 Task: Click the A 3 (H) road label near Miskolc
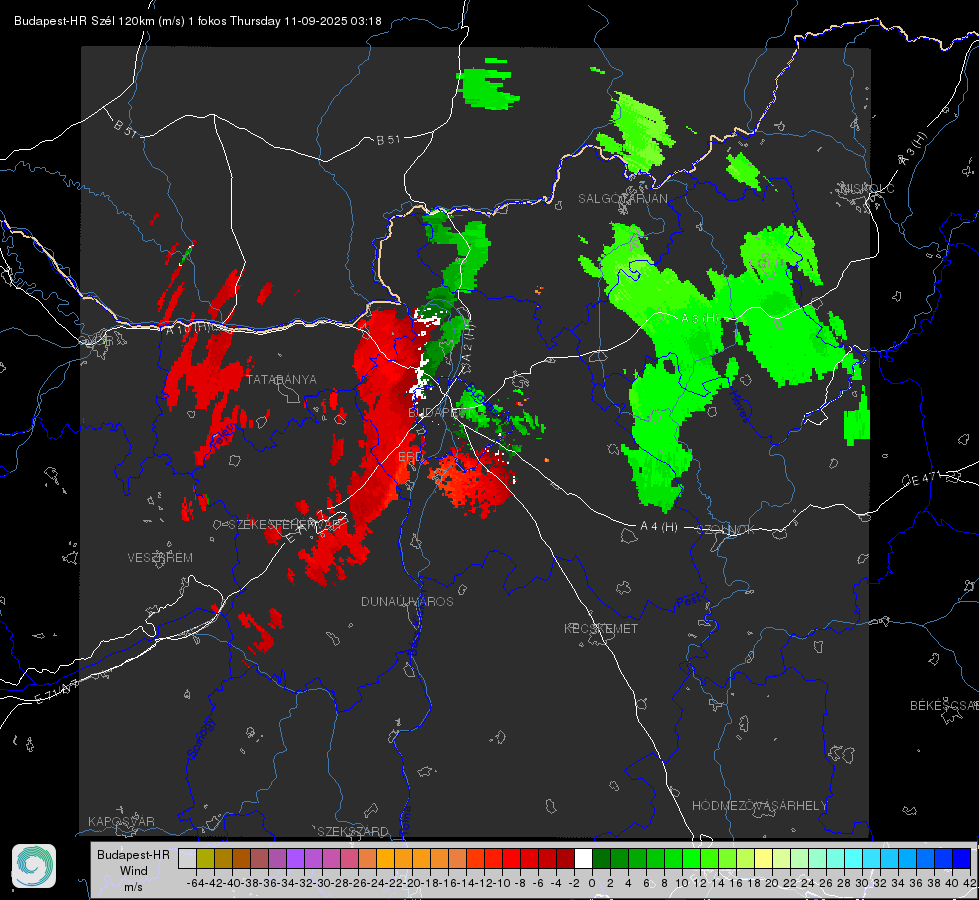(x=913, y=149)
